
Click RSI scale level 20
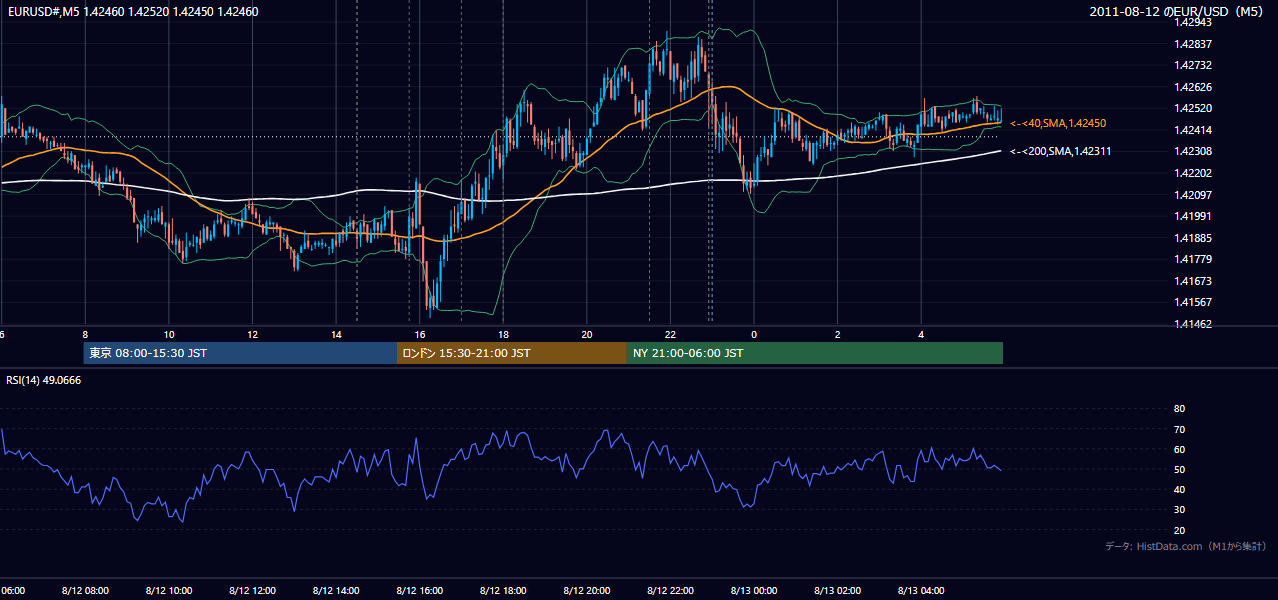tap(1179, 530)
